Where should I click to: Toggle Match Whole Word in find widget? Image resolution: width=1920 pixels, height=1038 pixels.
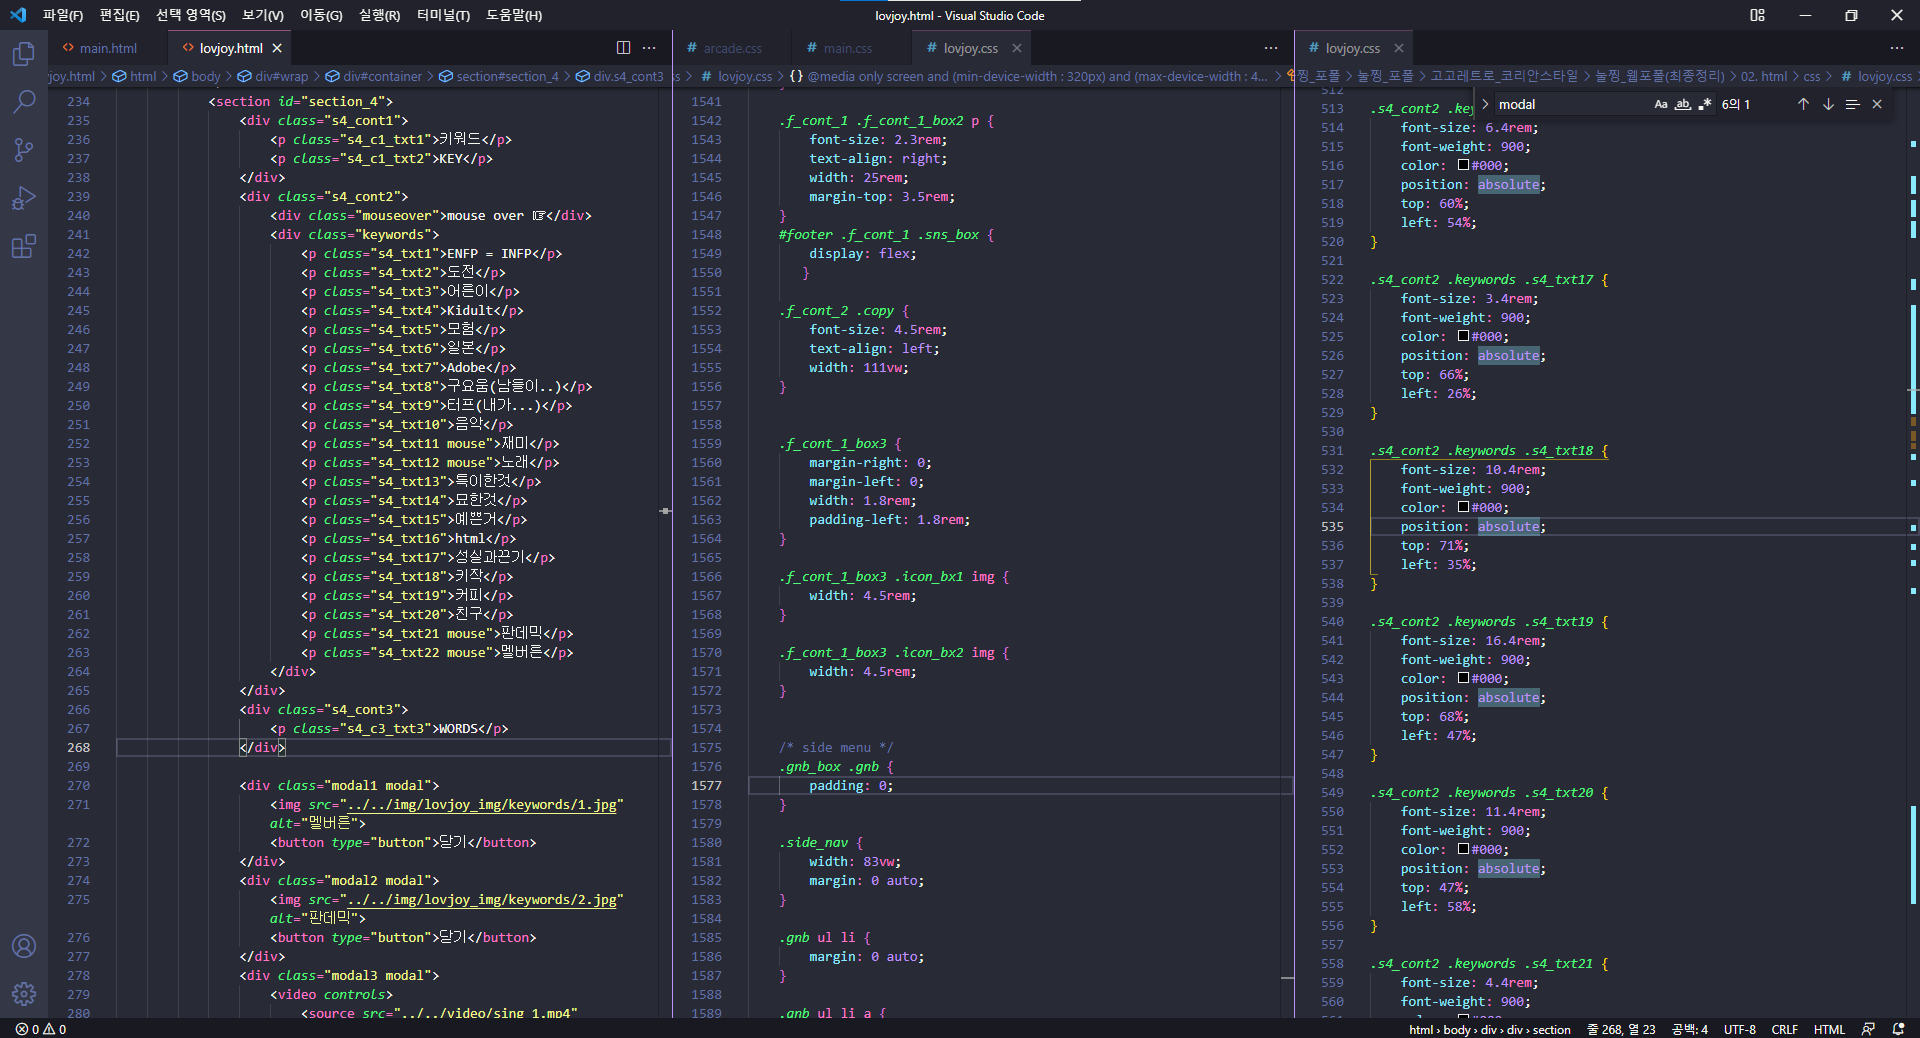(1683, 104)
